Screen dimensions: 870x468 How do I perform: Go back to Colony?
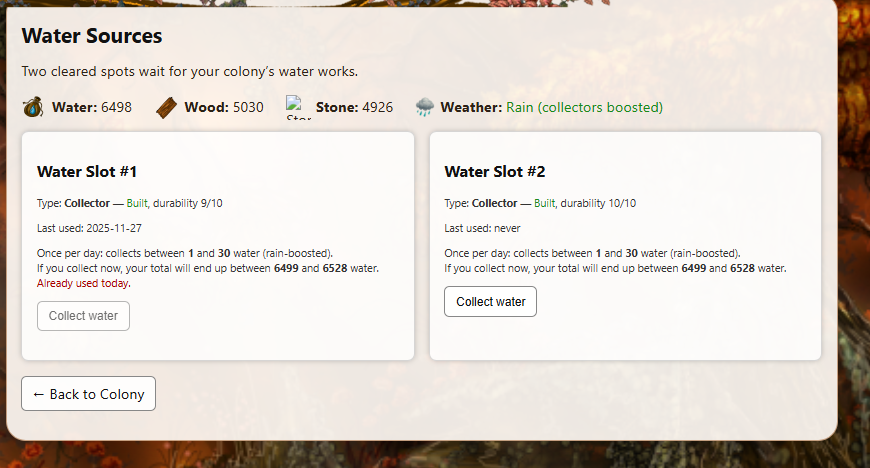(88, 394)
